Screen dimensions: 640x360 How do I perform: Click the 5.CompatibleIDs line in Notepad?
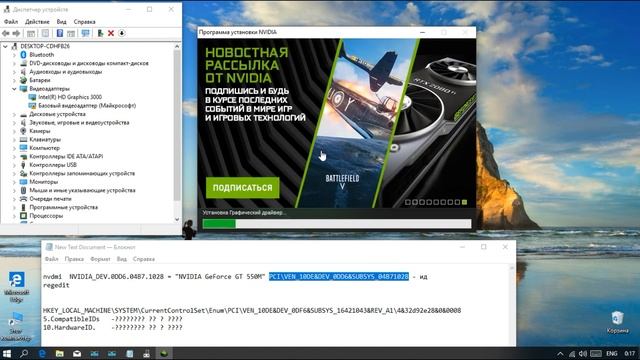(x=113, y=319)
